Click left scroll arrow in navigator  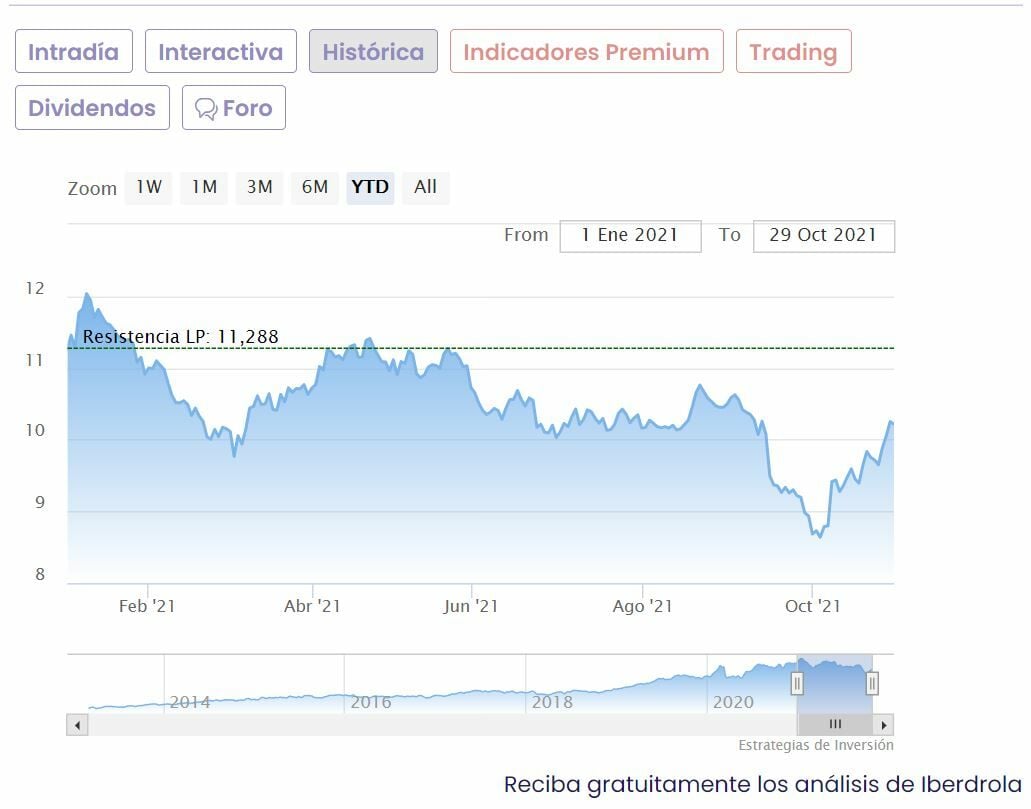[77, 725]
